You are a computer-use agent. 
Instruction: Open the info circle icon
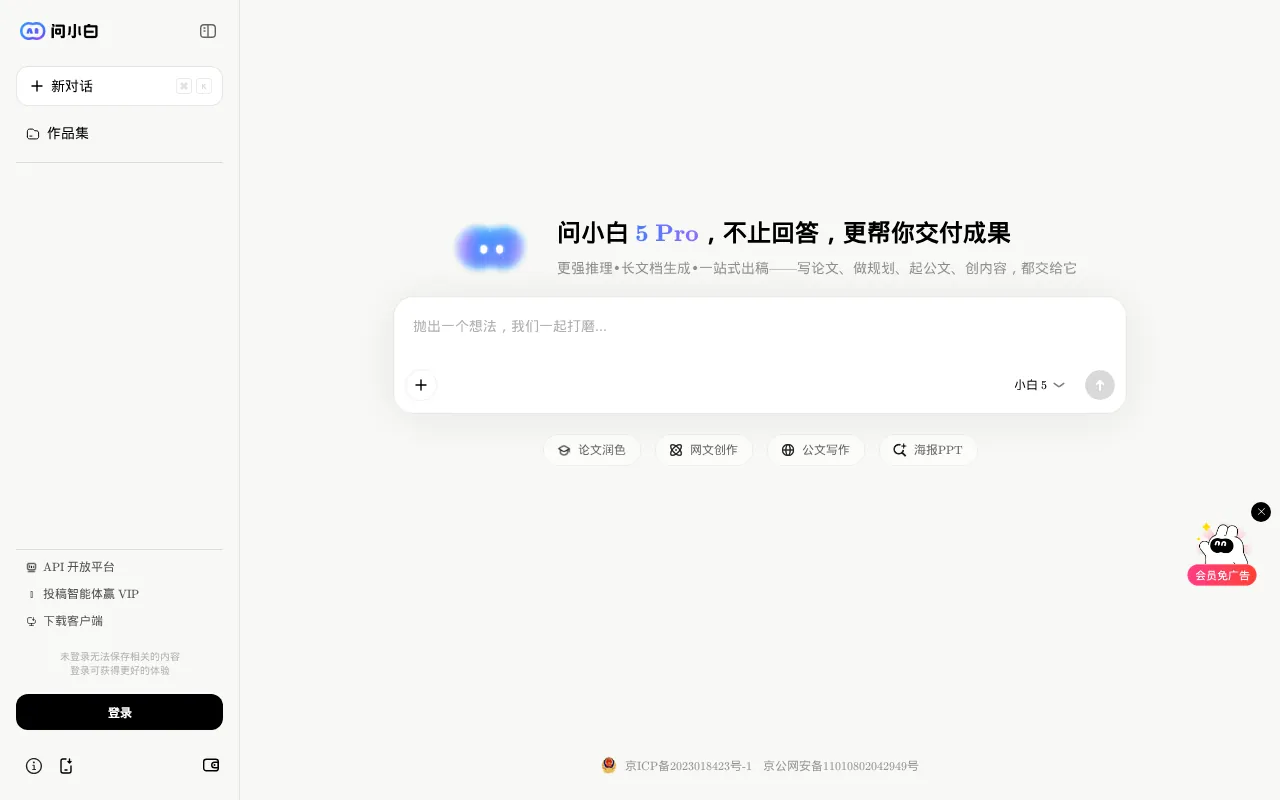[34, 766]
